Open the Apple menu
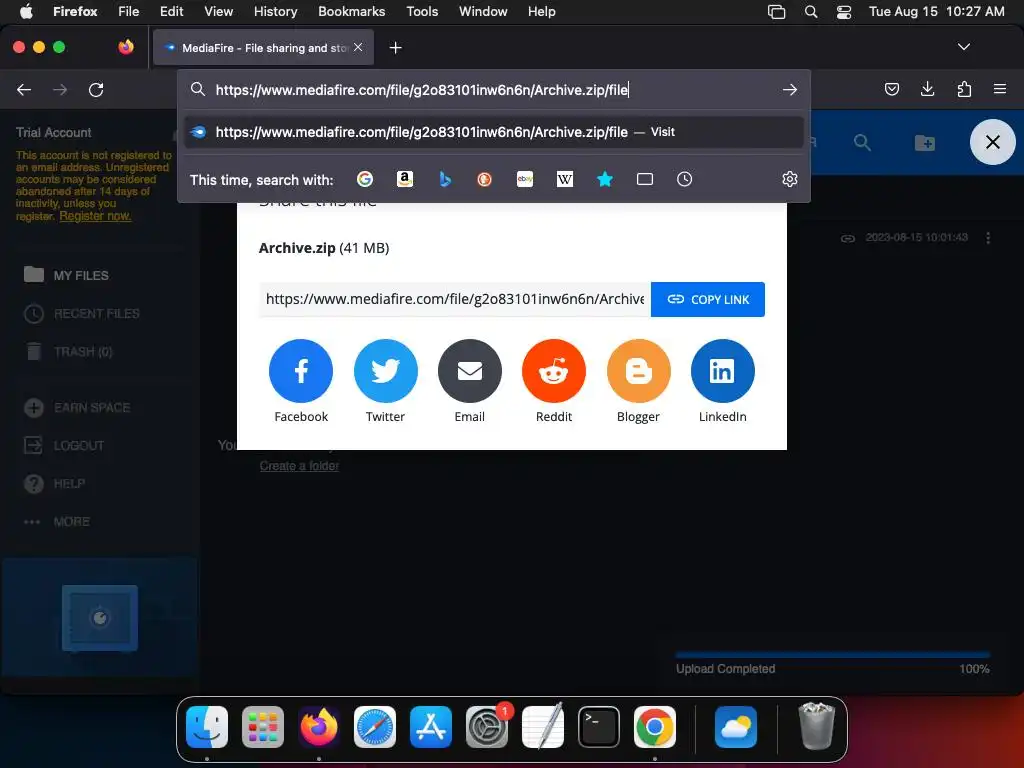Image resolution: width=1024 pixels, height=768 pixels. pos(26,11)
